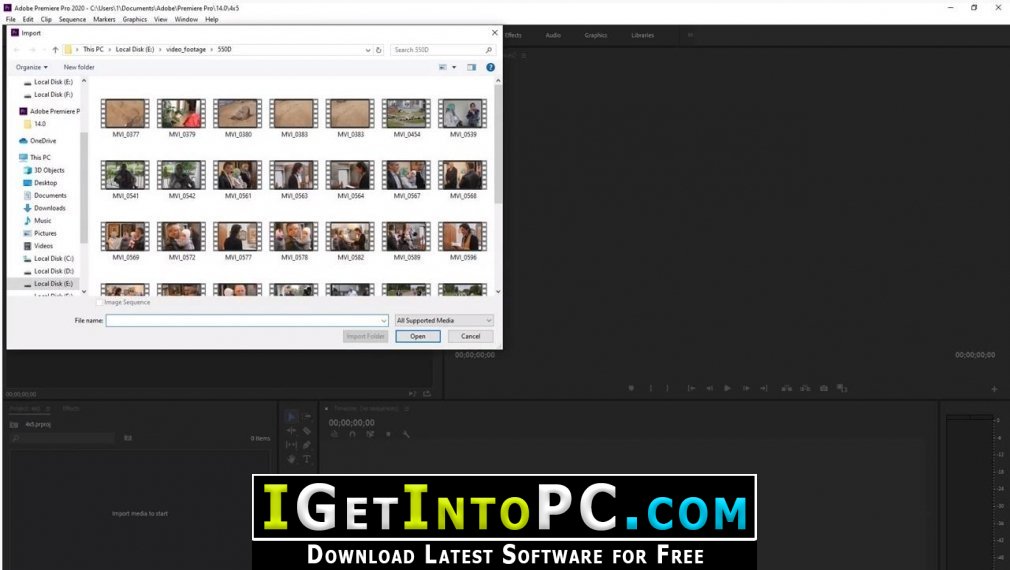Click the Export Frame camera icon
This screenshot has height=570, width=1010.
(824, 388)
